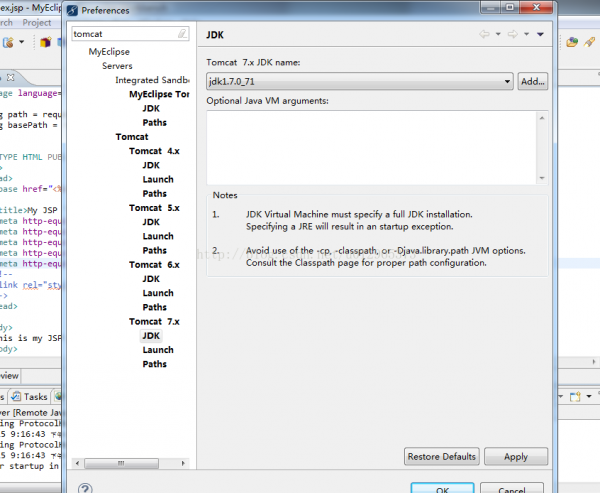600x493 pixels.
Task: Select Launch under Tomcat 5.x
Action: (x=158, y=236)
